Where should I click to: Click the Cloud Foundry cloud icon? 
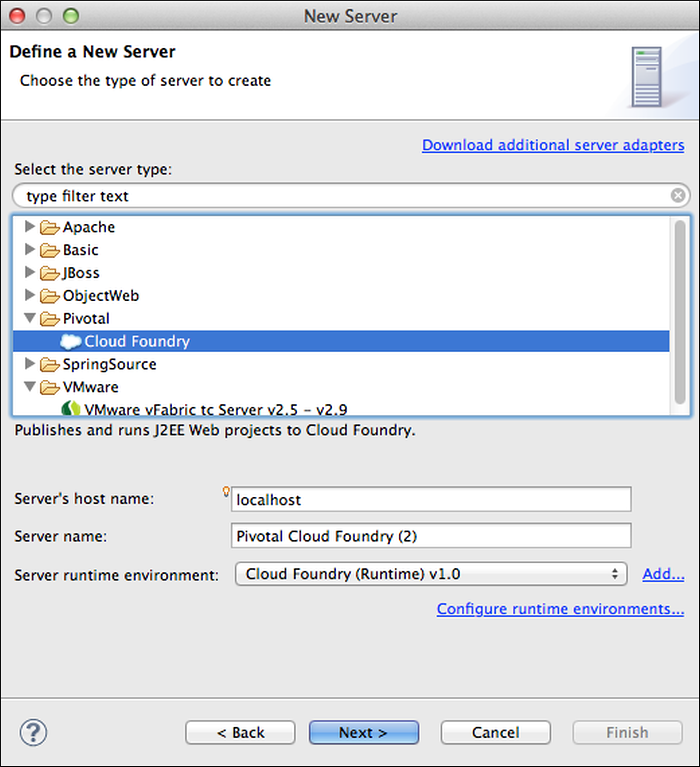click(x=71, y=342)
